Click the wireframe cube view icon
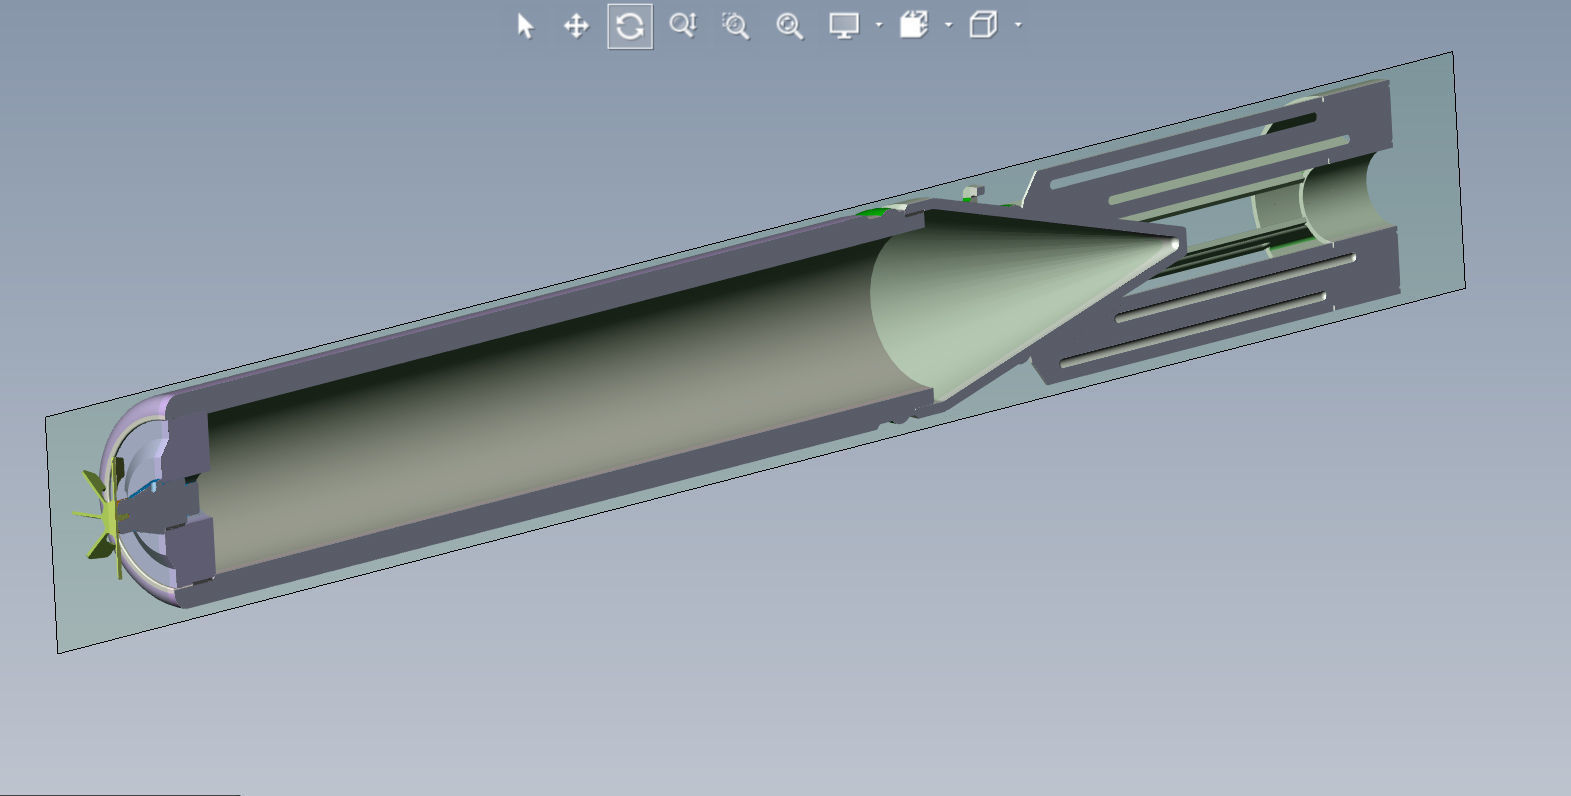The height and width of the screenshot is (796, 1571). (984, 25)
